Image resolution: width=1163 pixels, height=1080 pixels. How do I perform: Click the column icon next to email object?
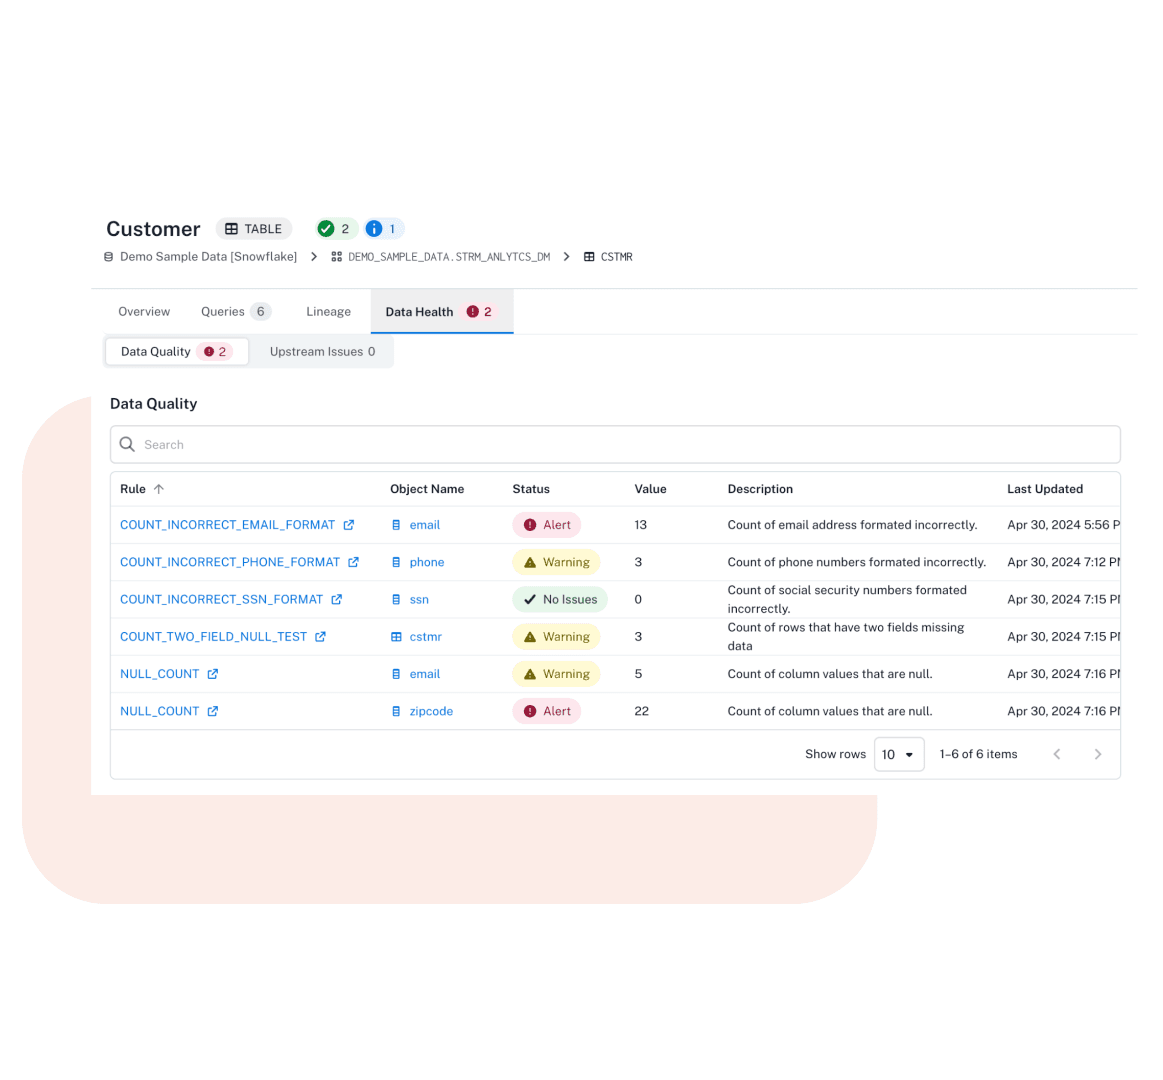tap(397, 524)
